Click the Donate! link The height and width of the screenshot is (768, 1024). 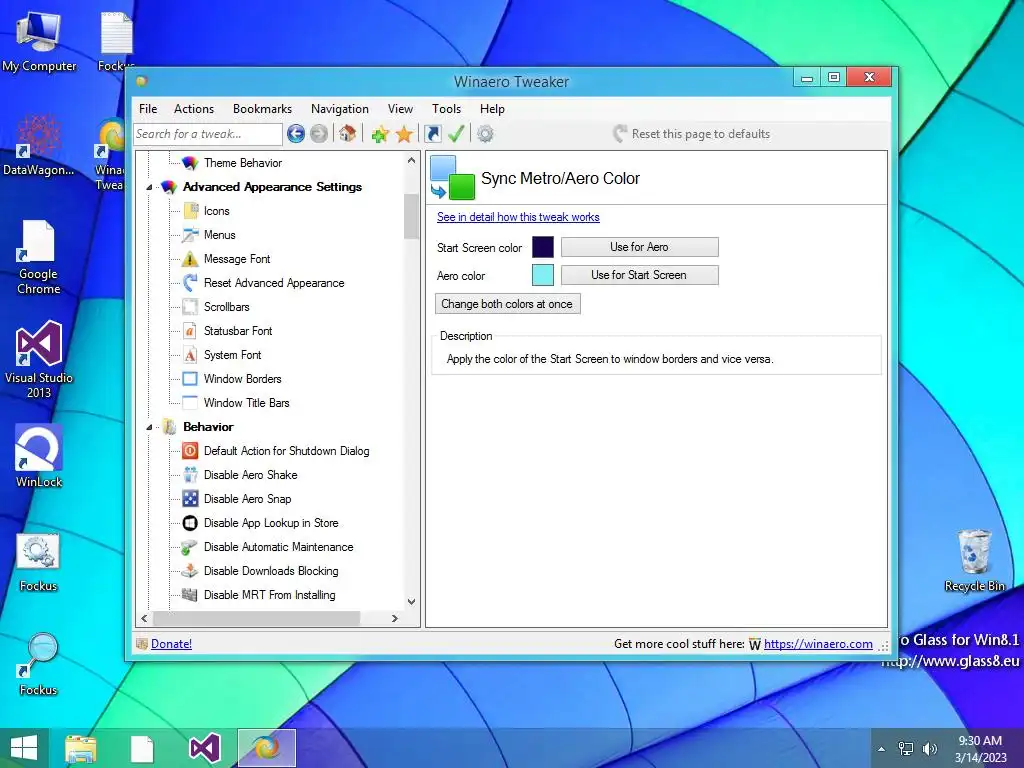pos(171,644)
